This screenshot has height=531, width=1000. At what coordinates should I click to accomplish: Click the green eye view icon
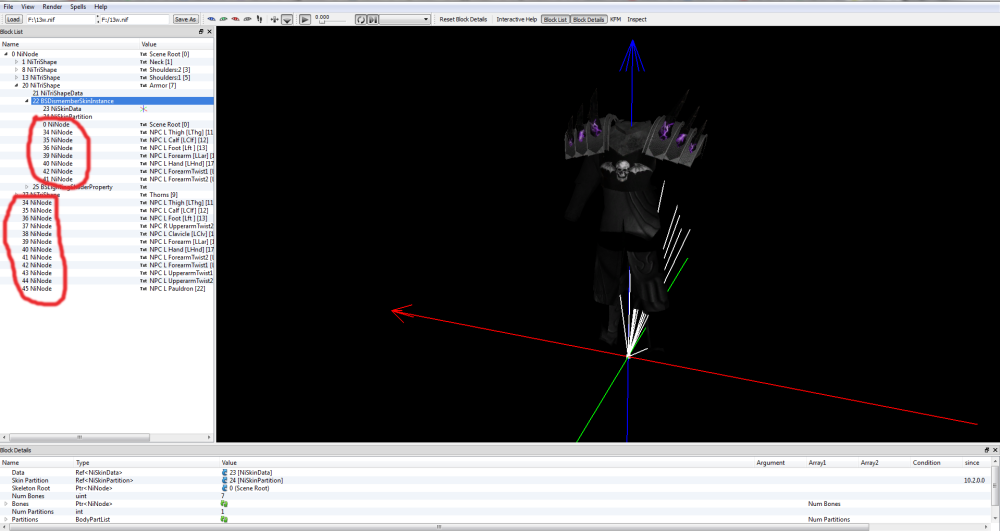pos(223,19)
